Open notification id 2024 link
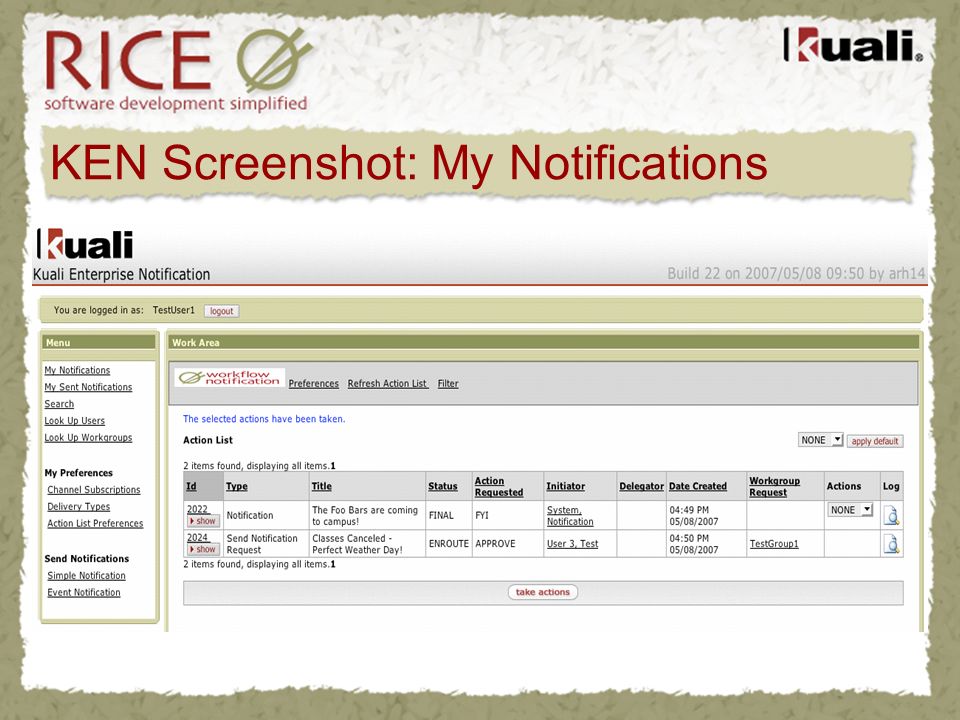The height and width of the screenshot is (720, 960). 198,538
